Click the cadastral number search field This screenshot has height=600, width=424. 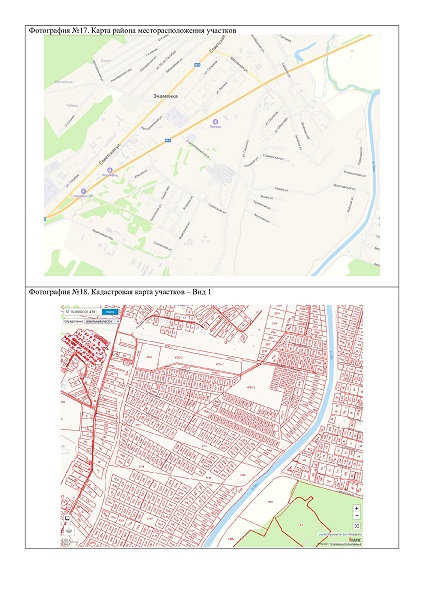coord(82,312)
